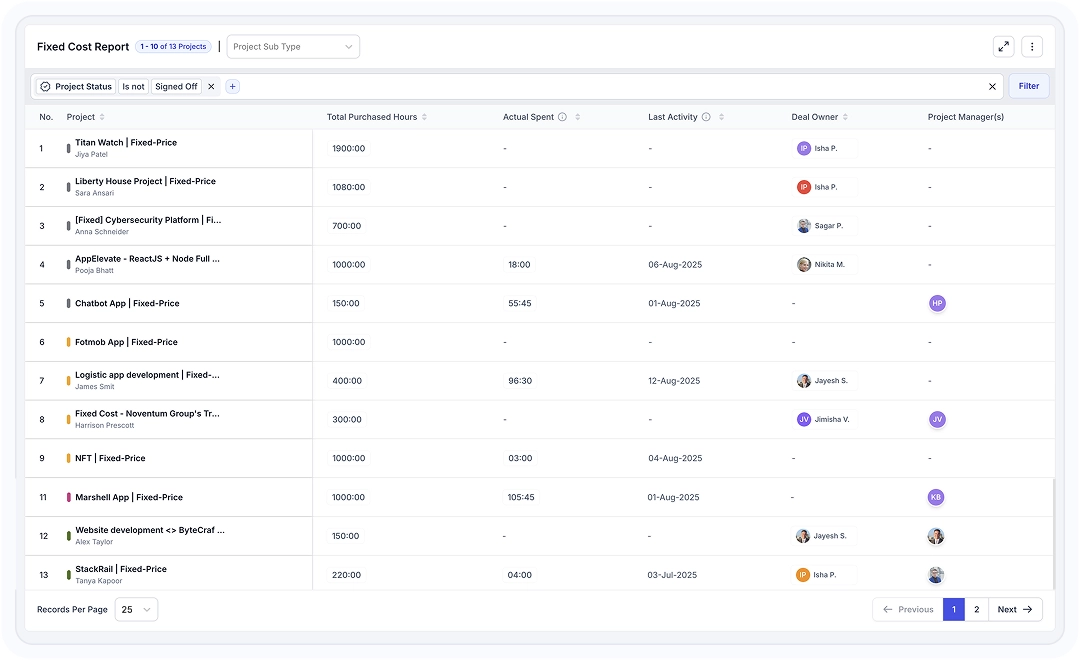The height and width of the screenshot is (660, 1080).
Task: Open the Is not operator selector
Action: point(133,87)
